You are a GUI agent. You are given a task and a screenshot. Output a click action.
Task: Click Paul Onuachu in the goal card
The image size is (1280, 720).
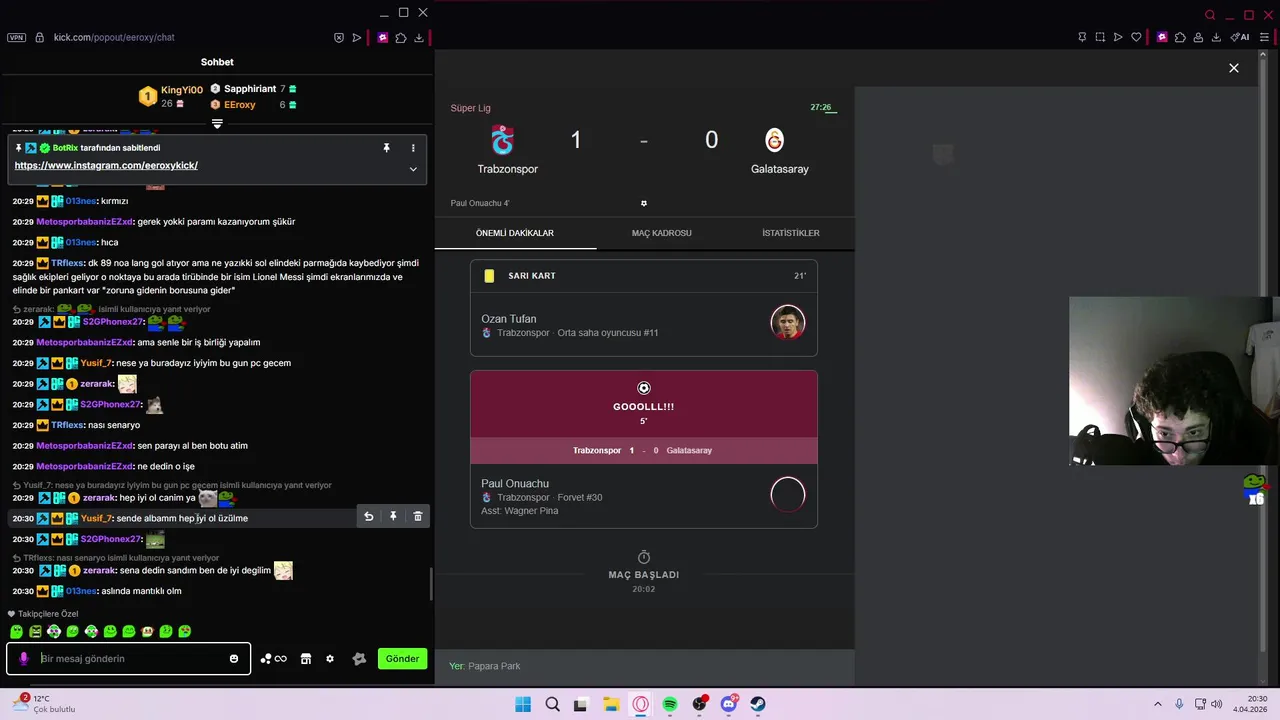coord(515,484)
